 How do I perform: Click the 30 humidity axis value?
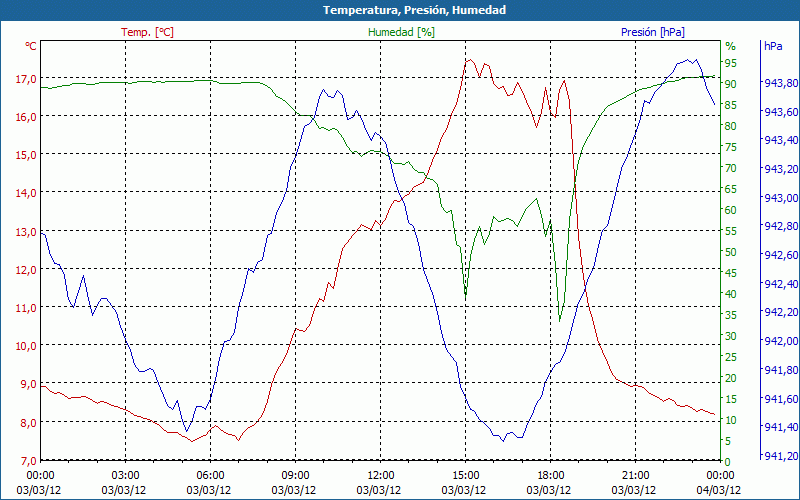tap(731, 336)
